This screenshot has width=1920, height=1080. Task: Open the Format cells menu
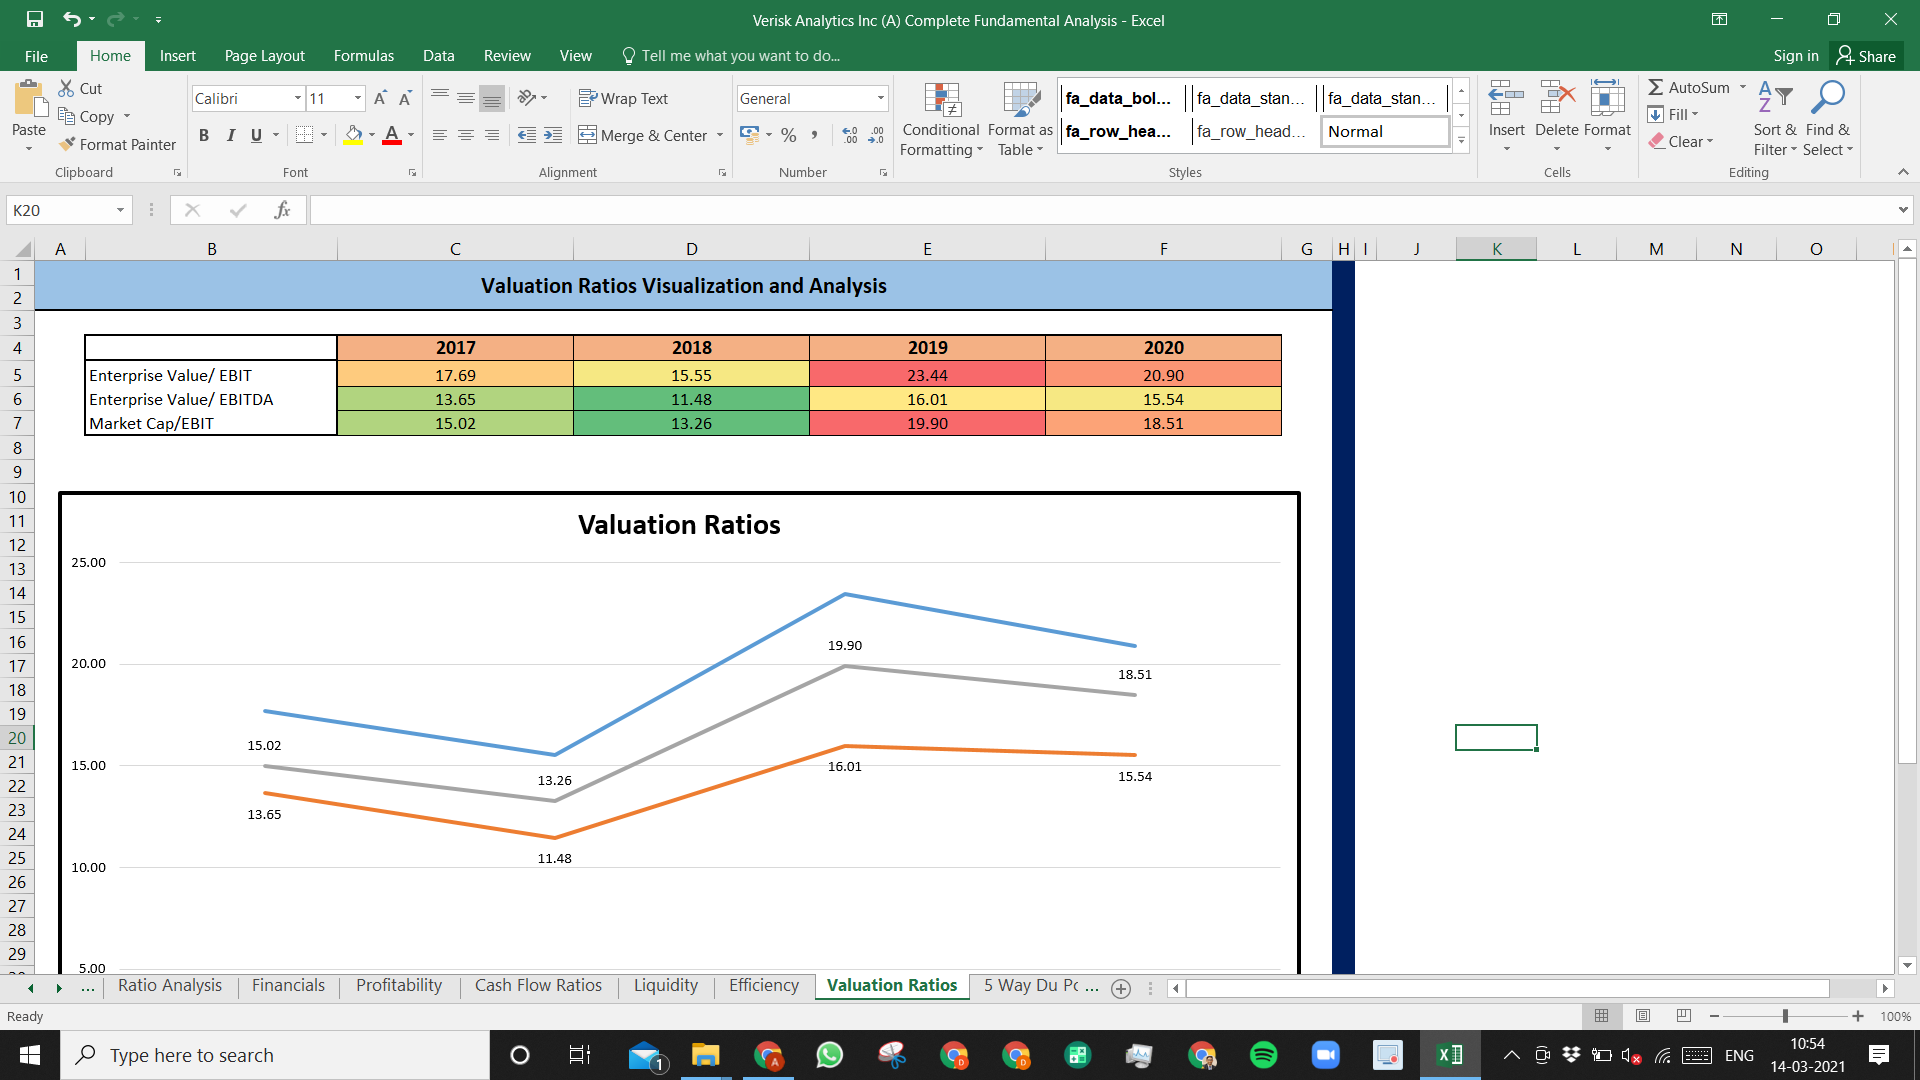[1607, 115]
